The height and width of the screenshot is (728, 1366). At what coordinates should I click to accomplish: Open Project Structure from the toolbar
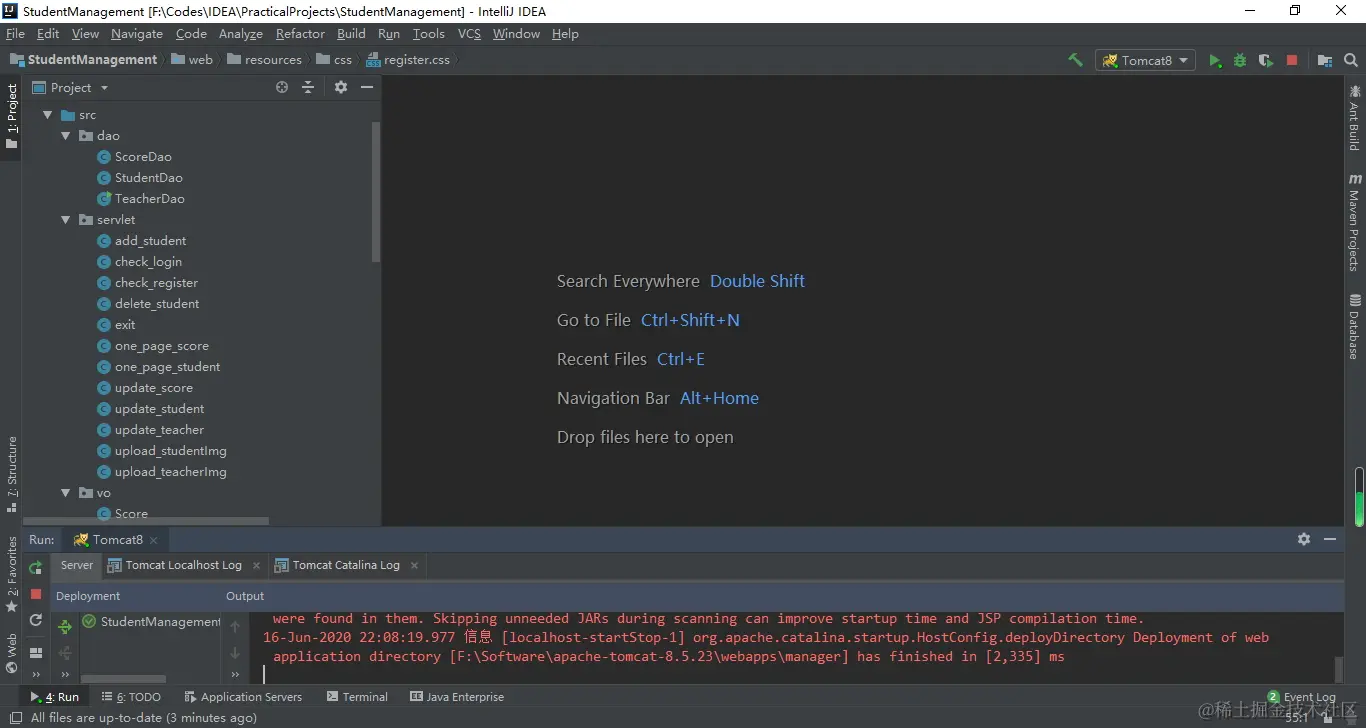1325,60
